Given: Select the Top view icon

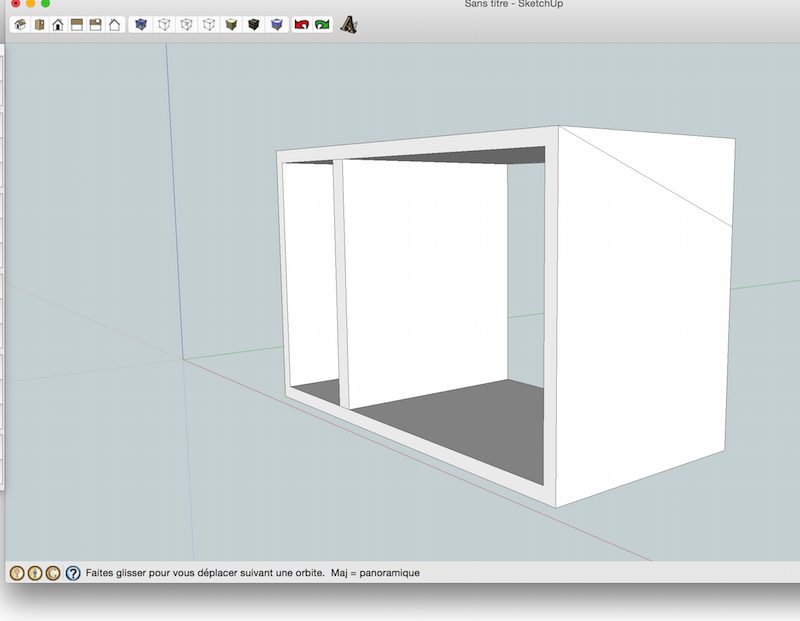Looking at the screenshot, I should [39, 24].
